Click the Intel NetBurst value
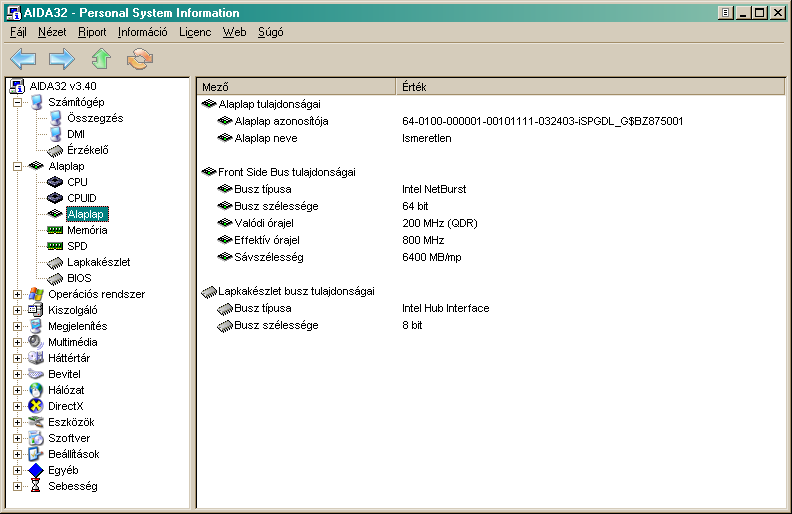This screenshot has height=514, width=792. tap(434, 189)
